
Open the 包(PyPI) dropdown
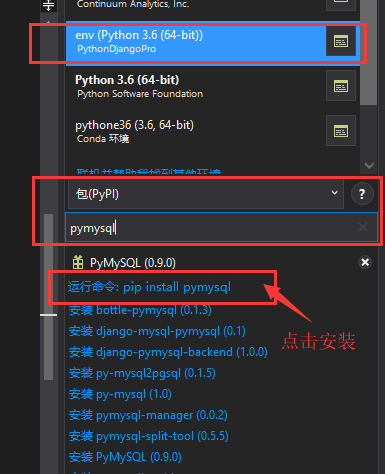(x=206, y=194)
